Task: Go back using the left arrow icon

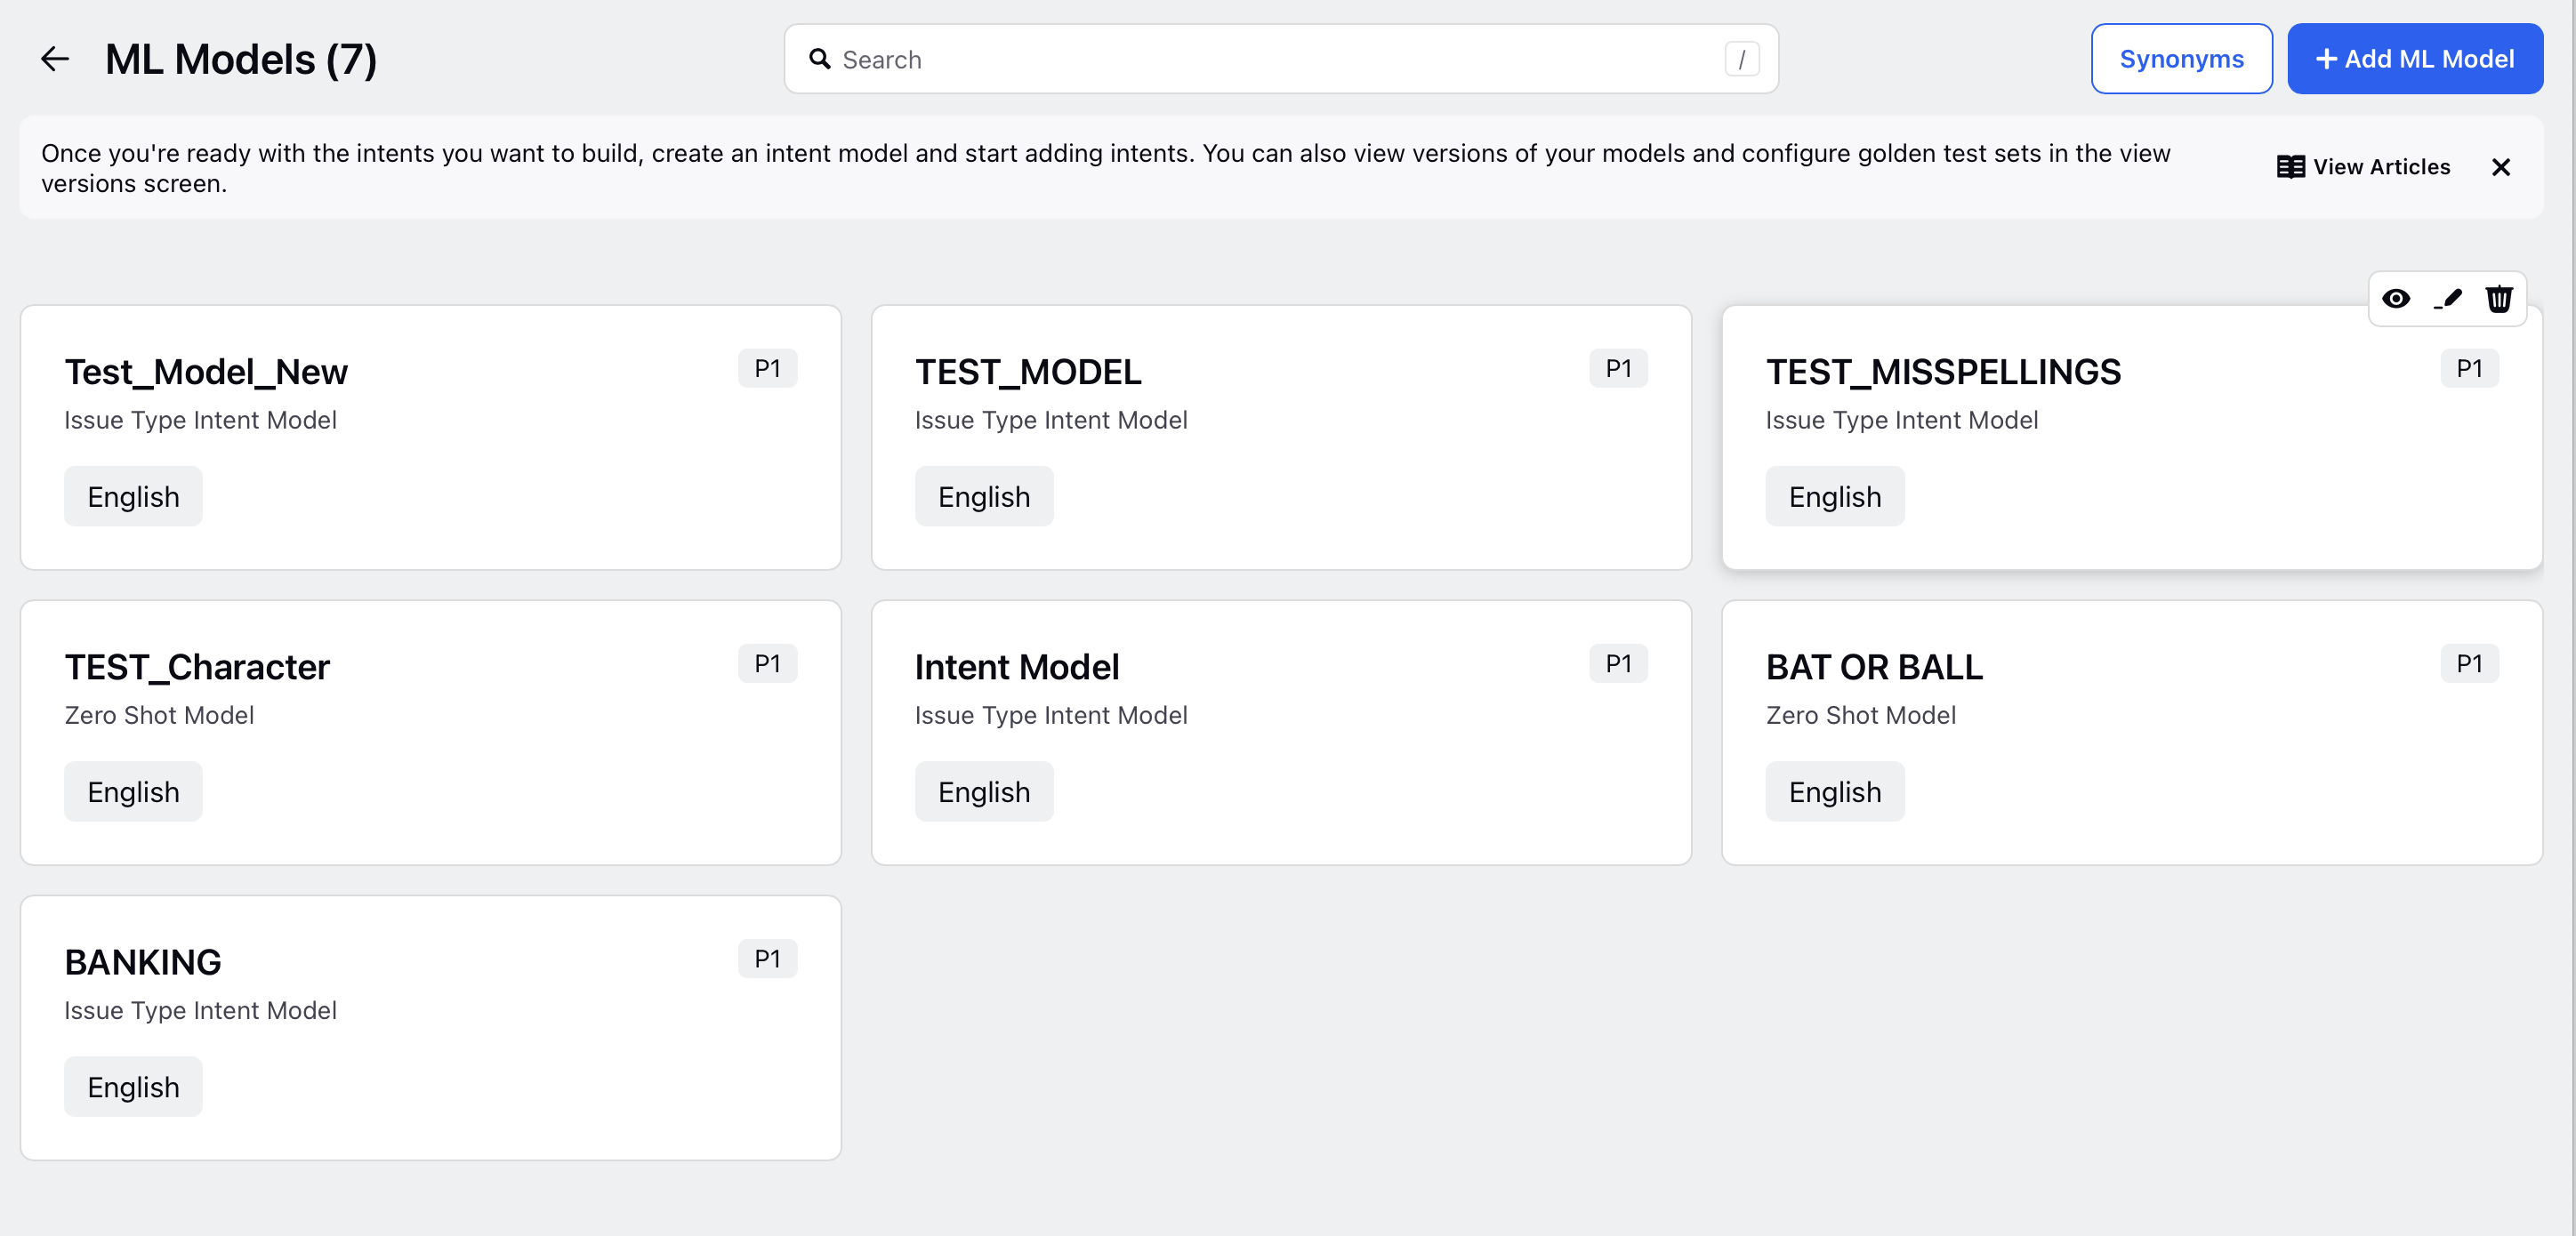Action: tap(55, 59)
